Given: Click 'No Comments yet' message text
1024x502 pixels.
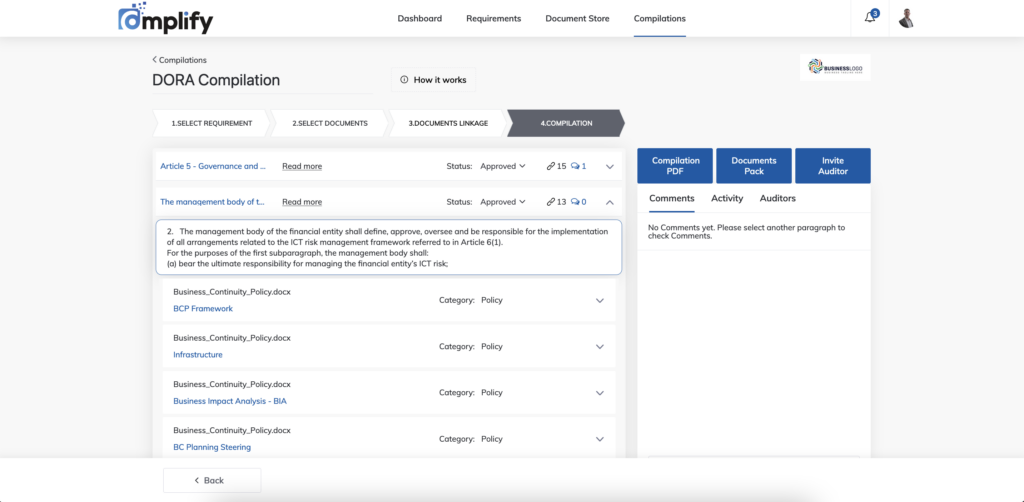Looking at the screenshot, I should click(746, 232).
